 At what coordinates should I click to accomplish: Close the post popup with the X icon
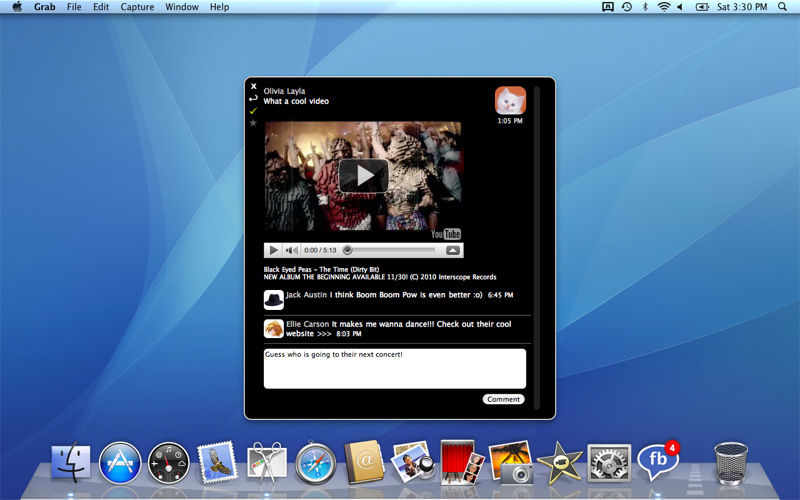point(254,86)
